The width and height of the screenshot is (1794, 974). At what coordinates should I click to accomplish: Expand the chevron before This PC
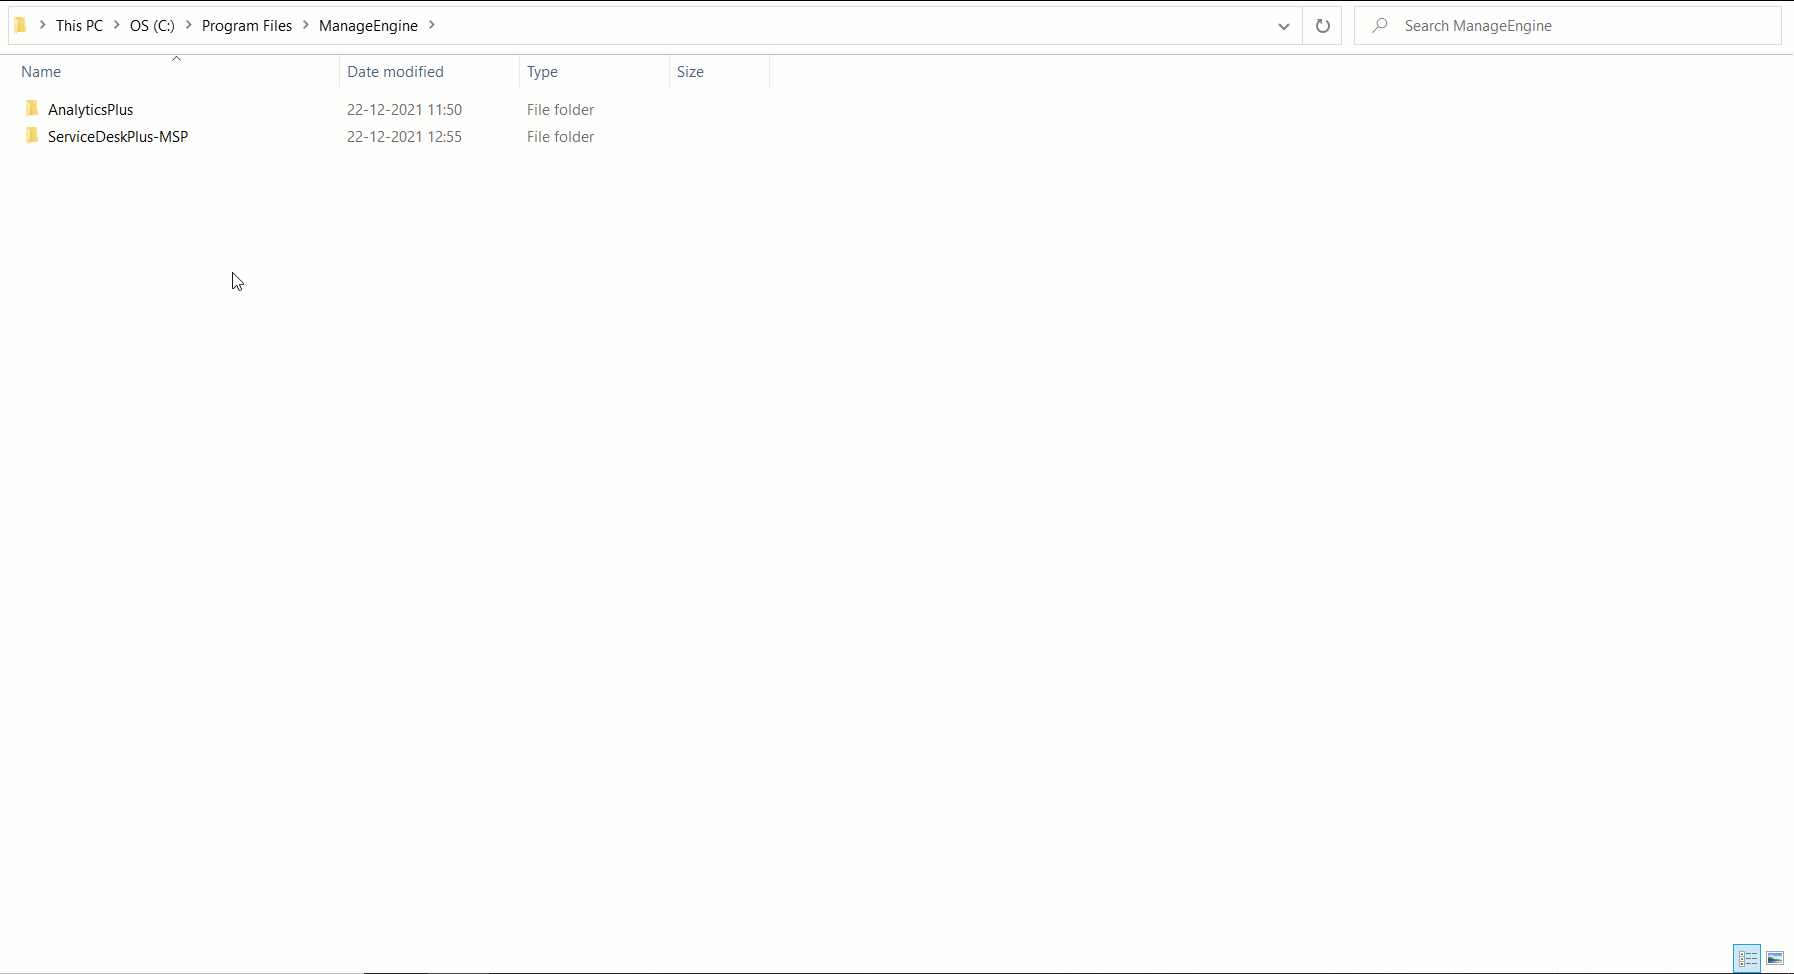tap(42, 25)
